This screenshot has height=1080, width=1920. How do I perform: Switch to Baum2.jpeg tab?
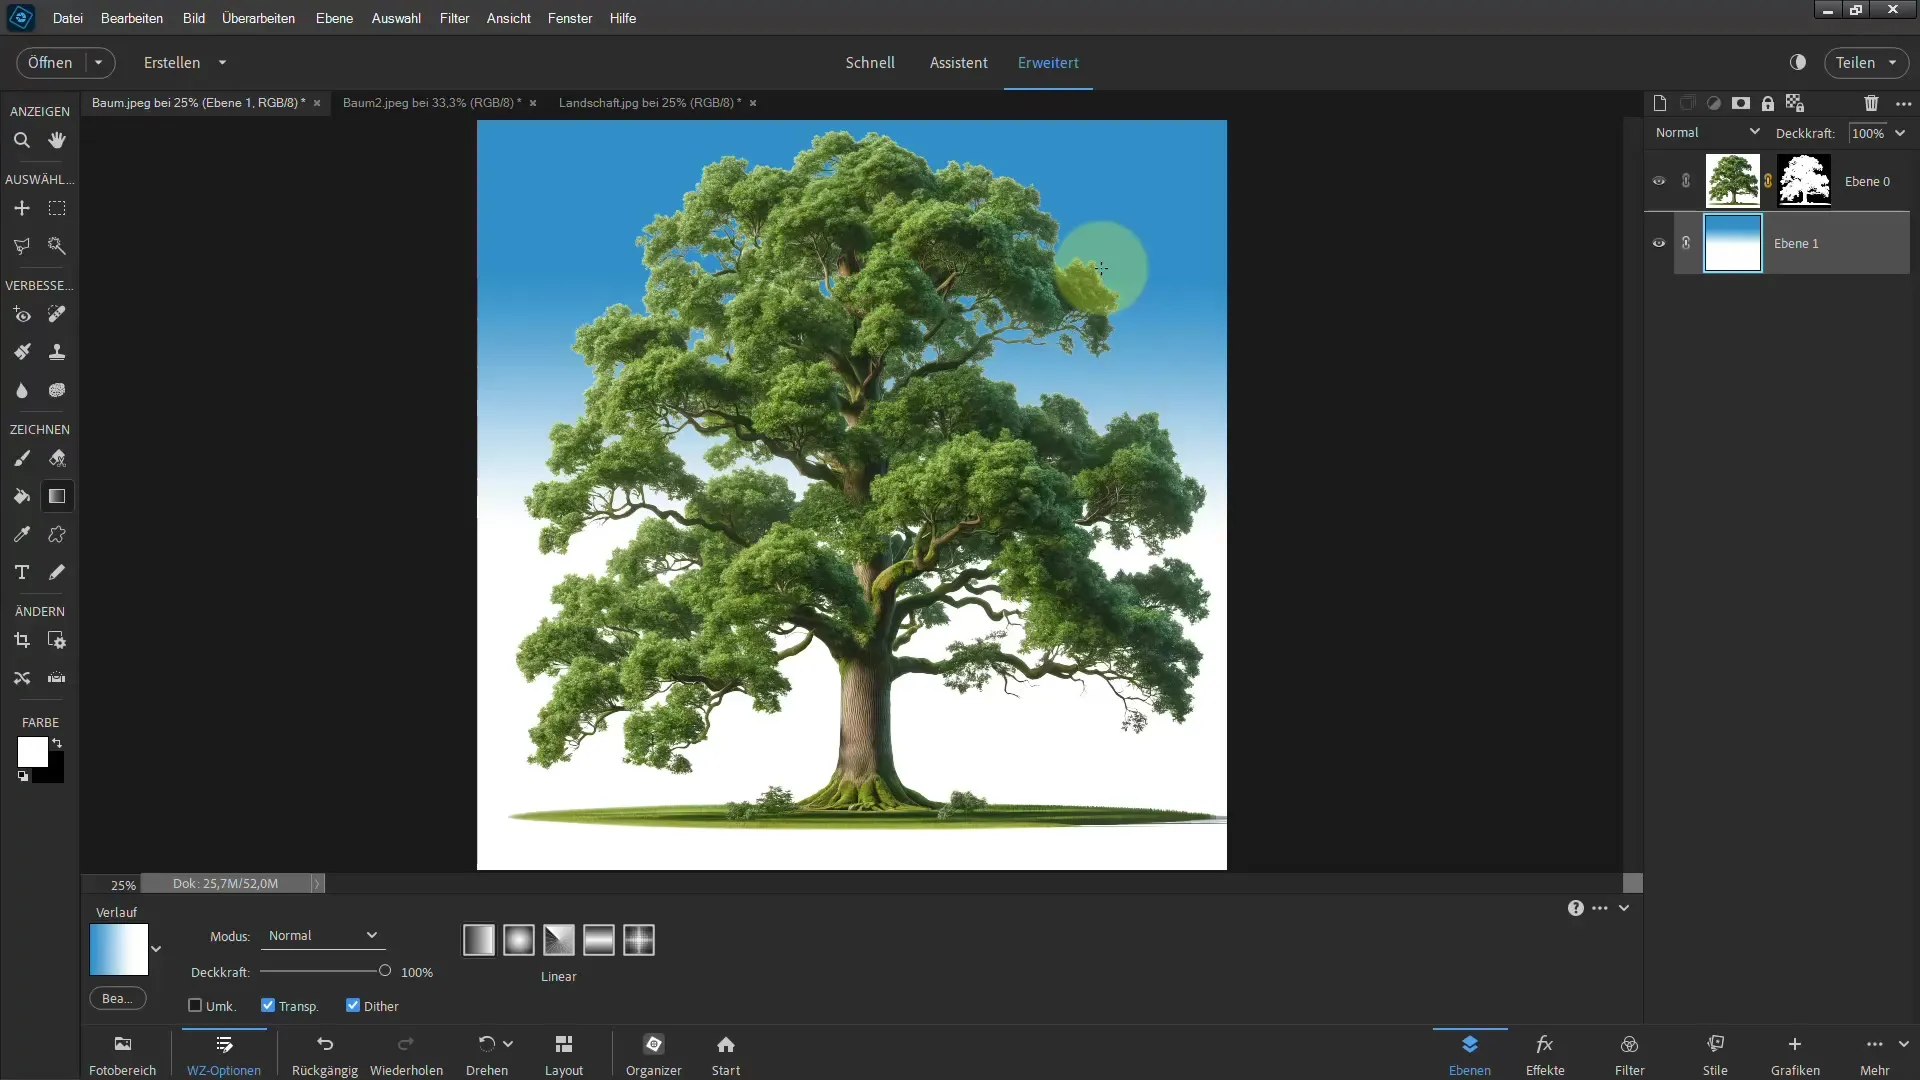point(429,102)
